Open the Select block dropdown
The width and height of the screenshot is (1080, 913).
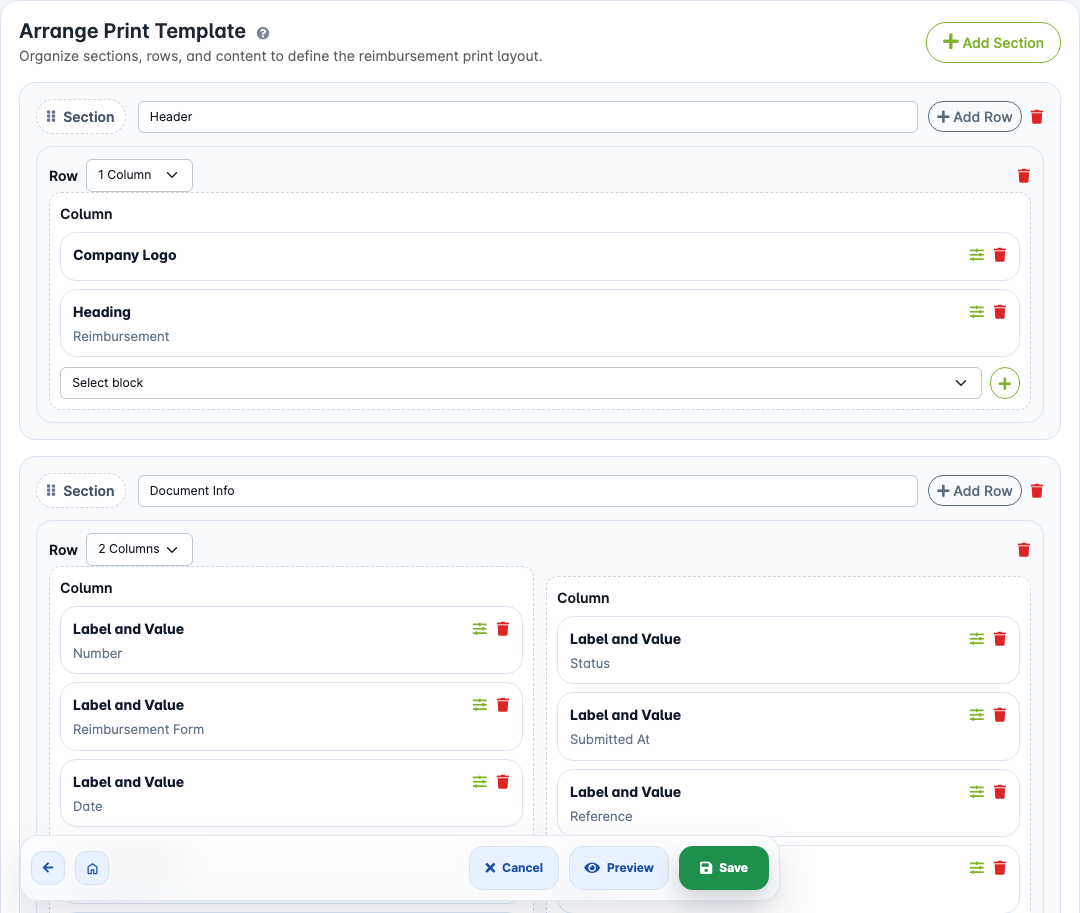pos(521,383)
